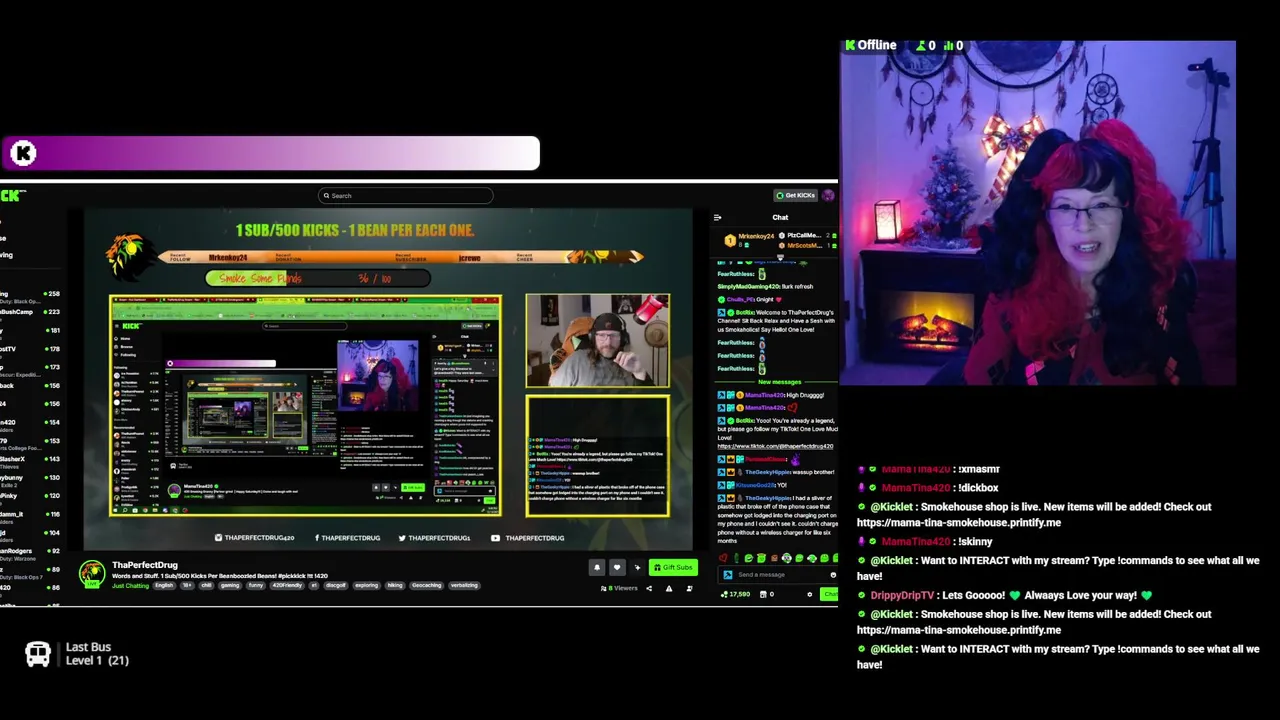Click the 420Friendly tag
This screenshot has height=720, width=1280.
click(x=287, y=585)
